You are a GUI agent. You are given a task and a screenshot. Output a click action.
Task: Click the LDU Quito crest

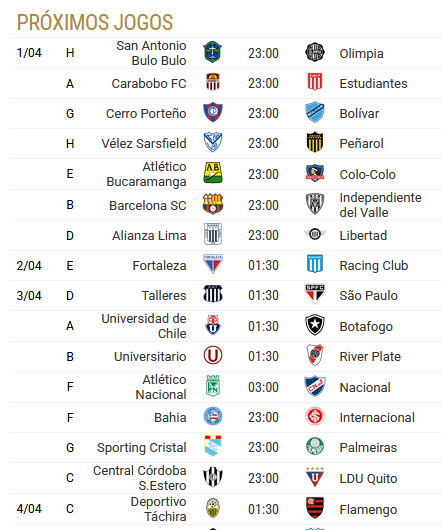(315, 477)
